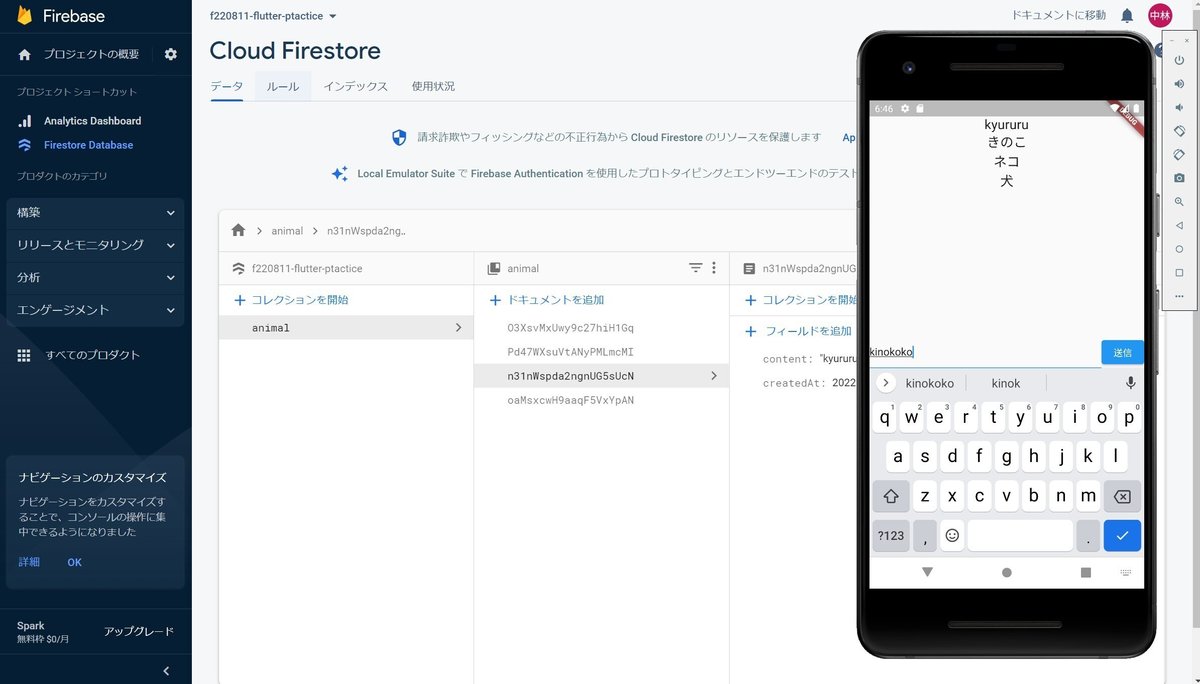Click ドキュメントを追加 in animal collection
1200x684 pixels.
(546, 300)
